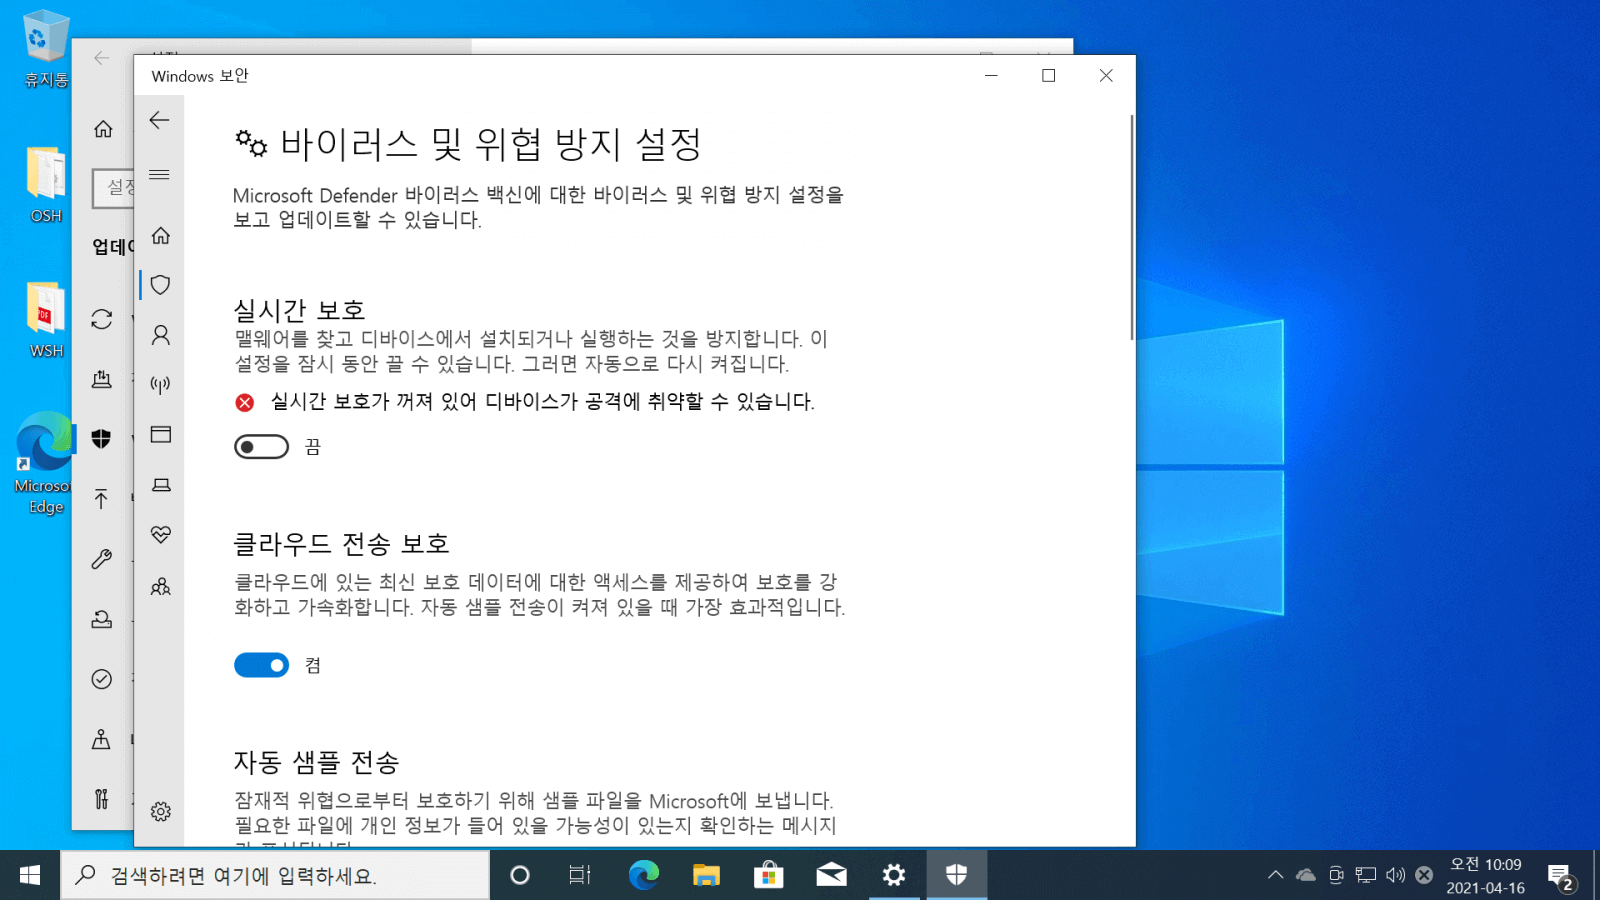This screenshot has height=900, width=1600.
Task: Select WSH folder on desktop
Action: coord(46,320)
